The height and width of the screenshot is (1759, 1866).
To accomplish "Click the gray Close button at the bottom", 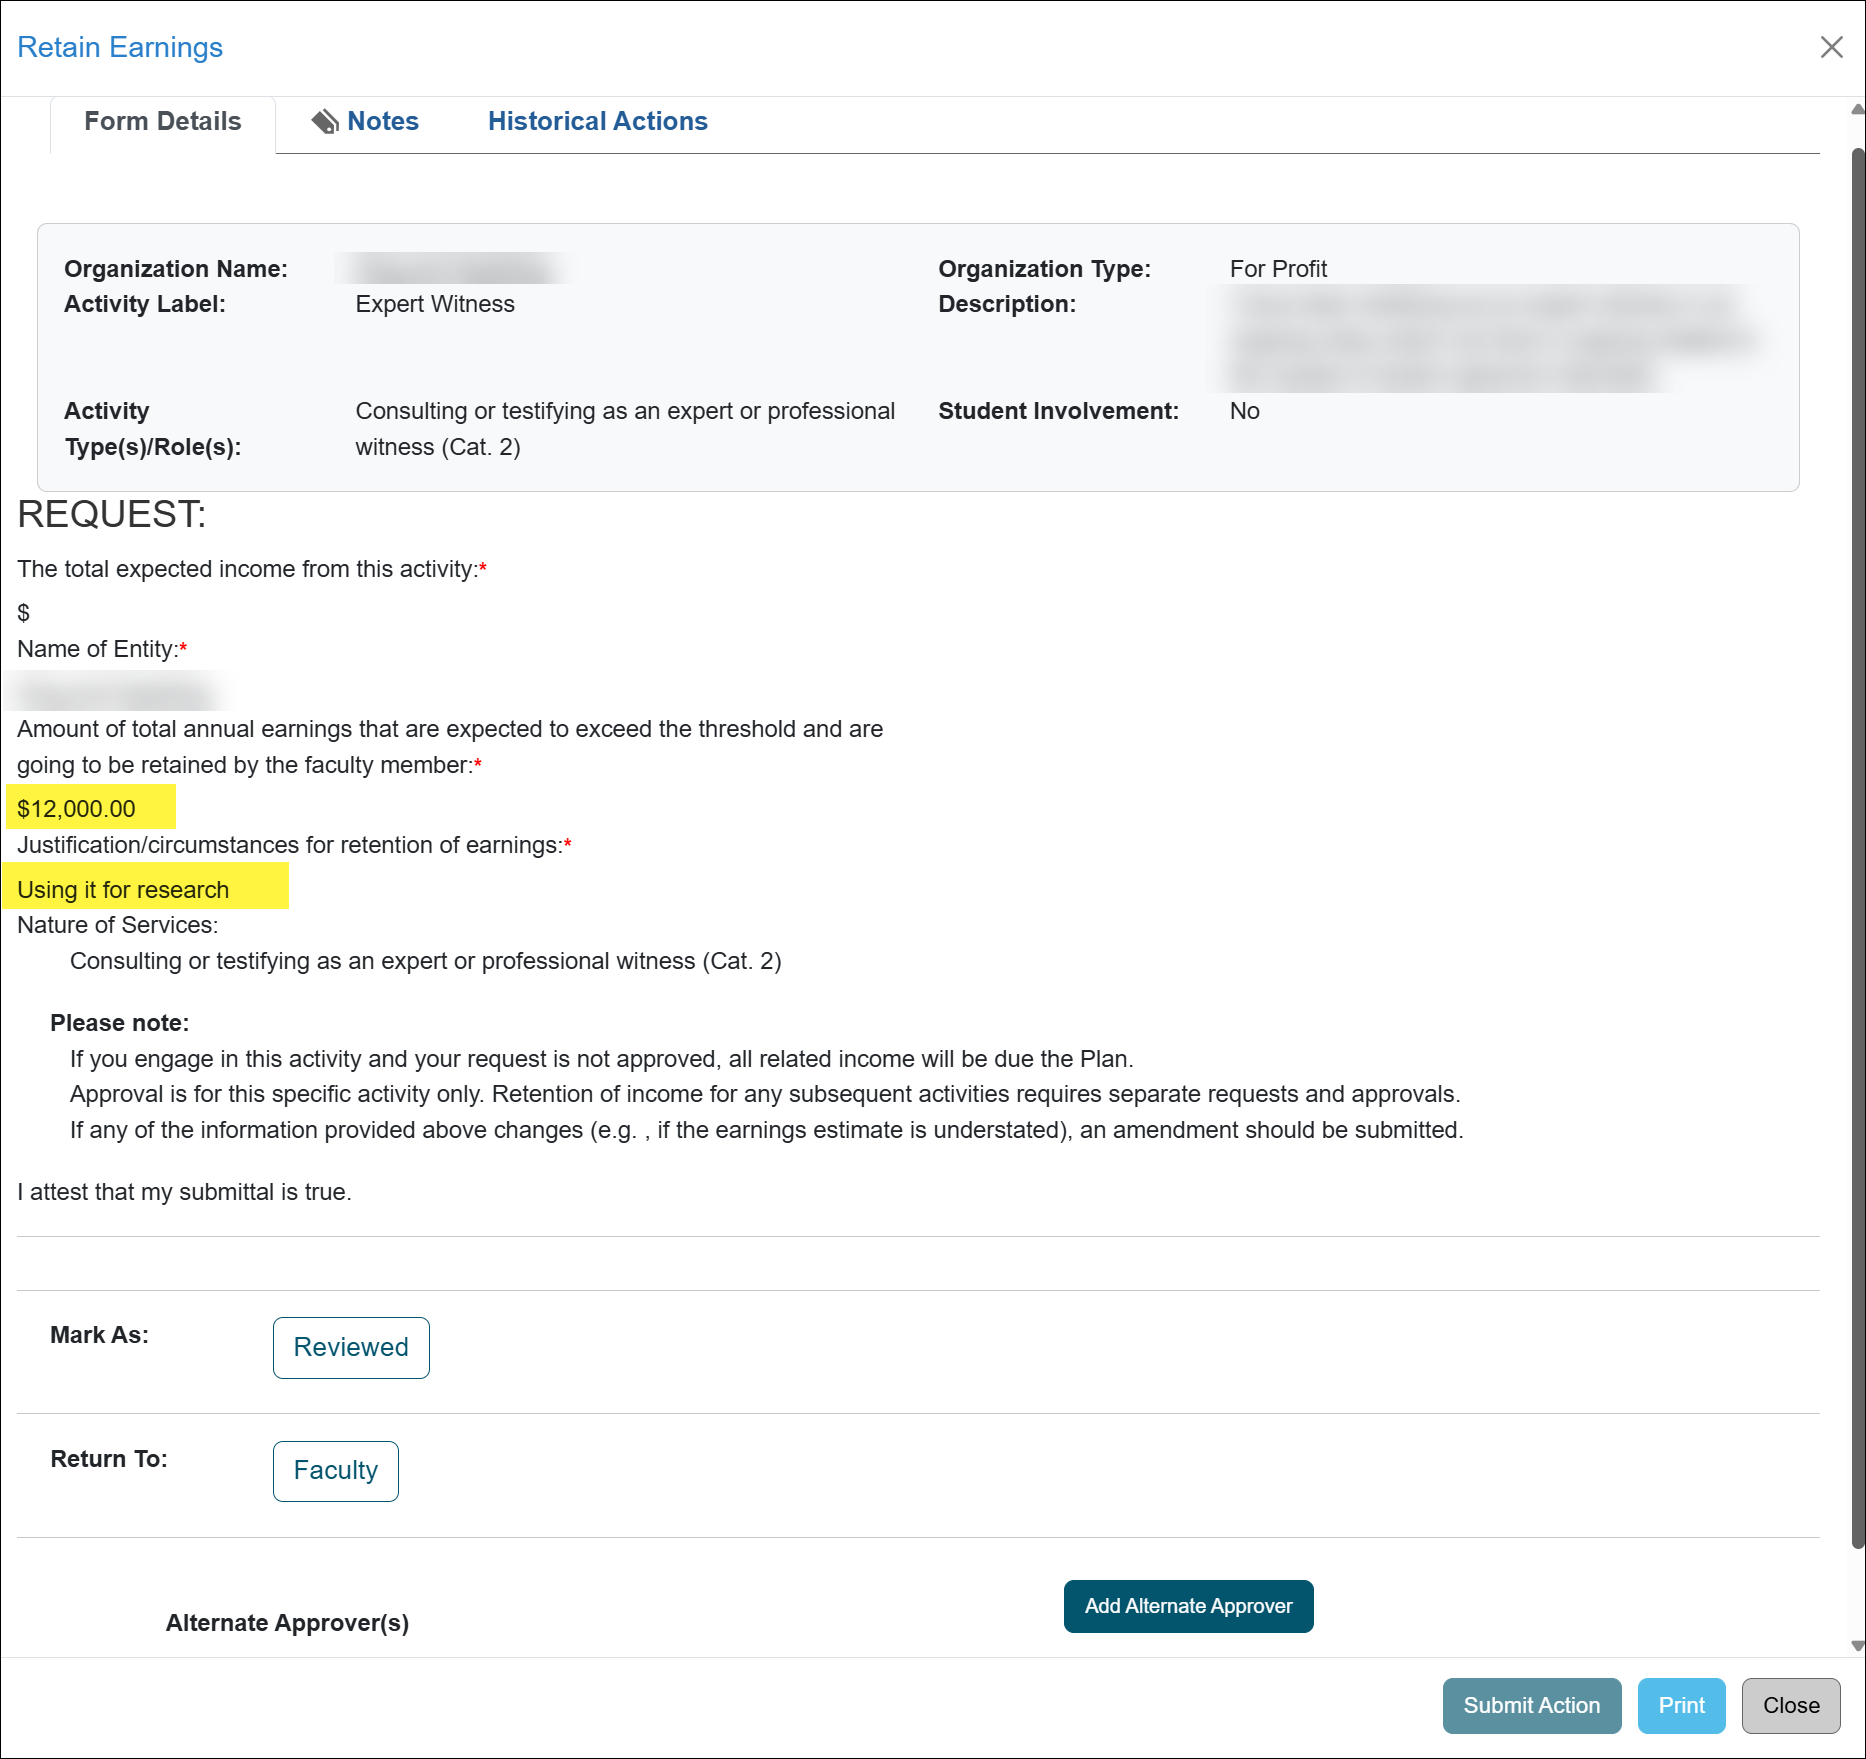I will coord(1790,1705).
